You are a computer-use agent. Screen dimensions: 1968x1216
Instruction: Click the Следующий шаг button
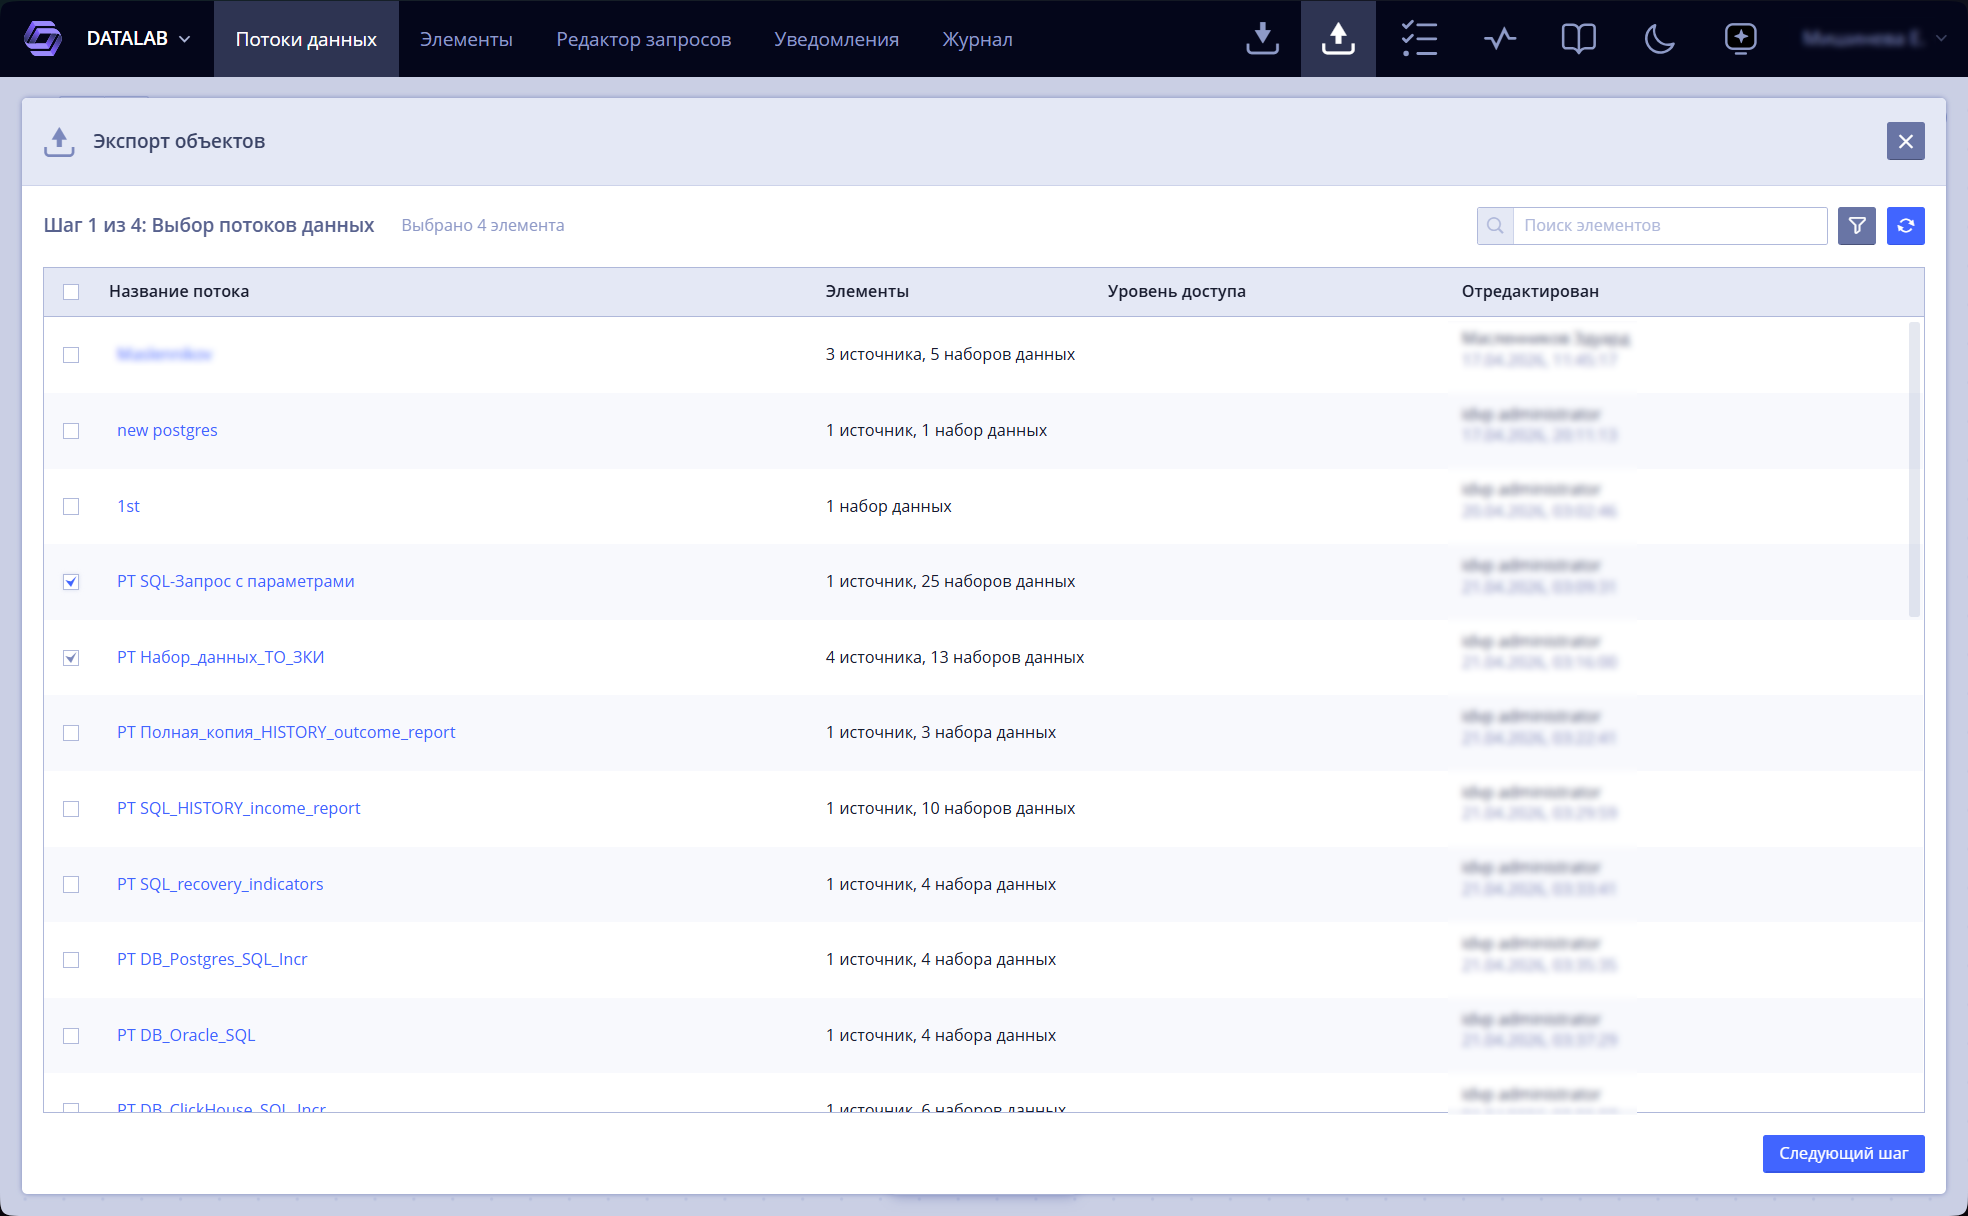[1843, 1154]
